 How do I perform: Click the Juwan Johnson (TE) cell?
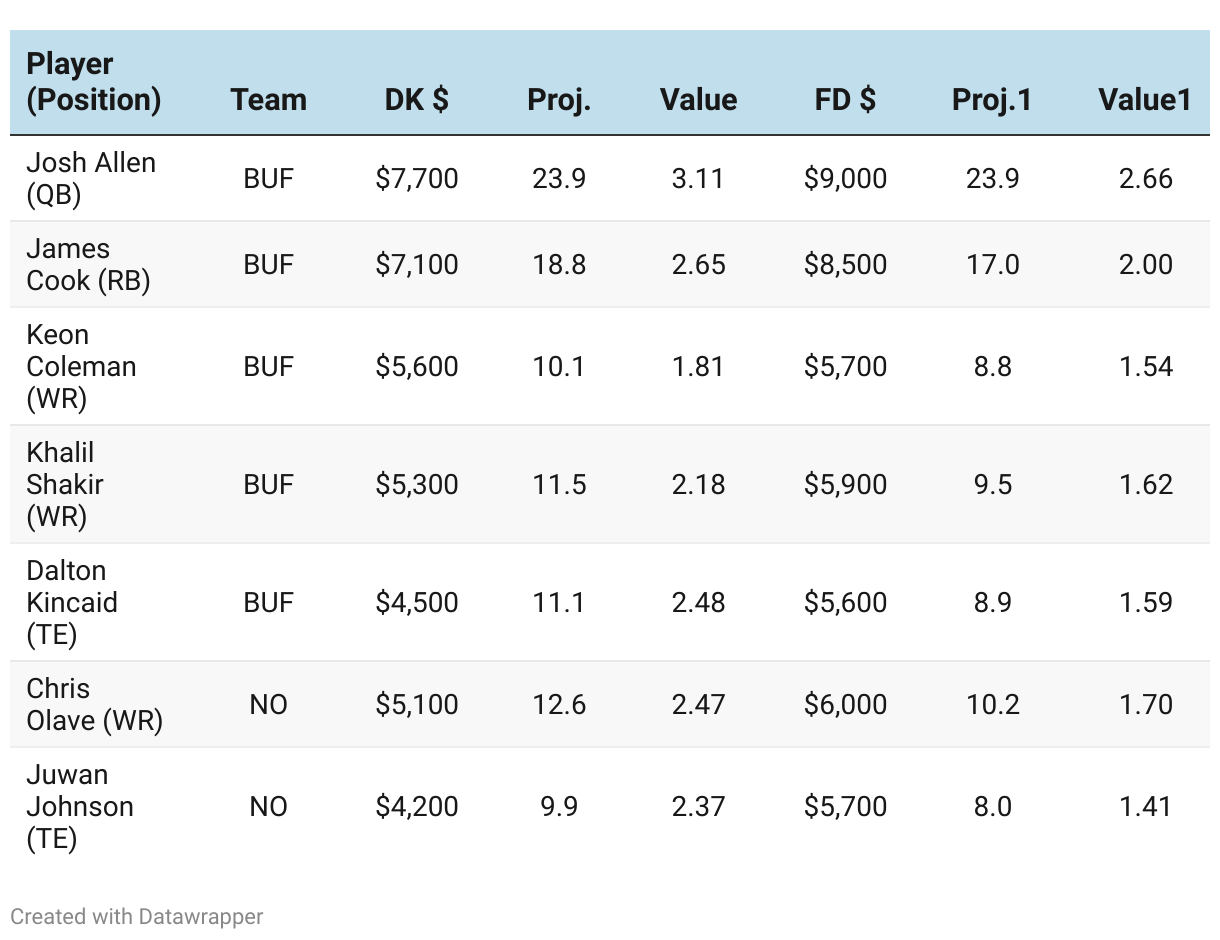80,806
